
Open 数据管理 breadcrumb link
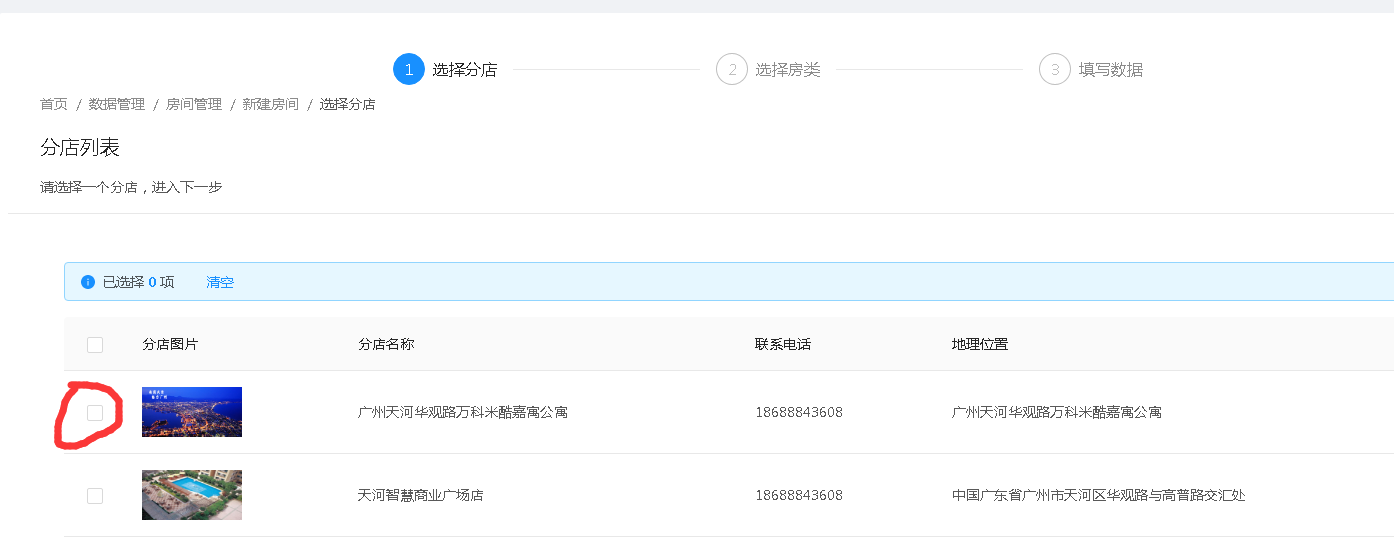click(x=117, y=104)
